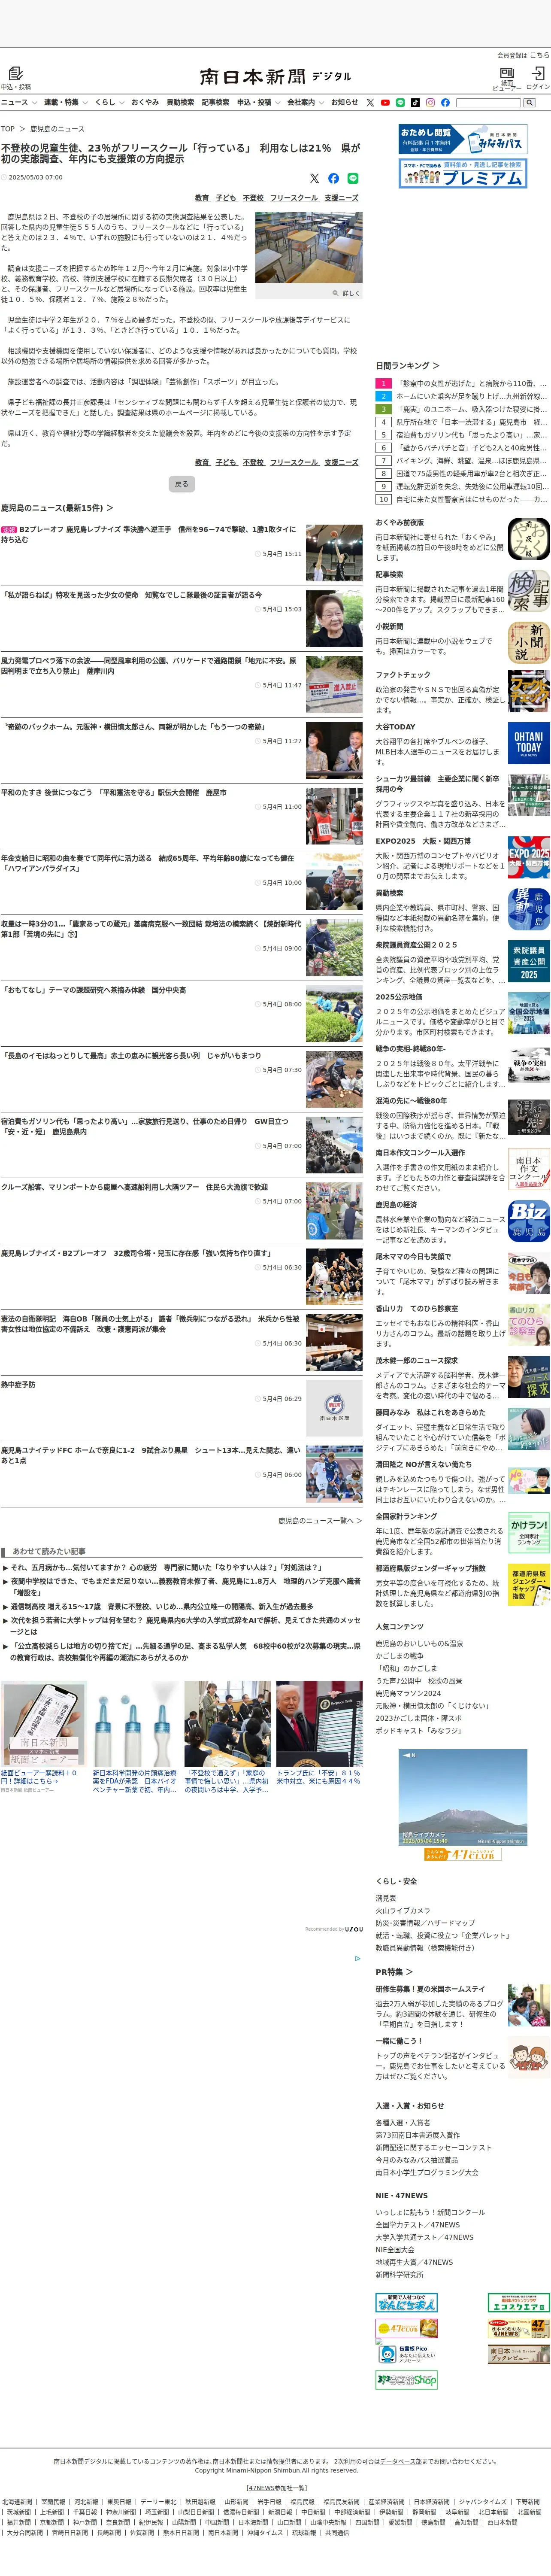This screenshot has height=2576, width=551.
Task: Click the フリースクール tag below the headline
Action: point(294,198)
